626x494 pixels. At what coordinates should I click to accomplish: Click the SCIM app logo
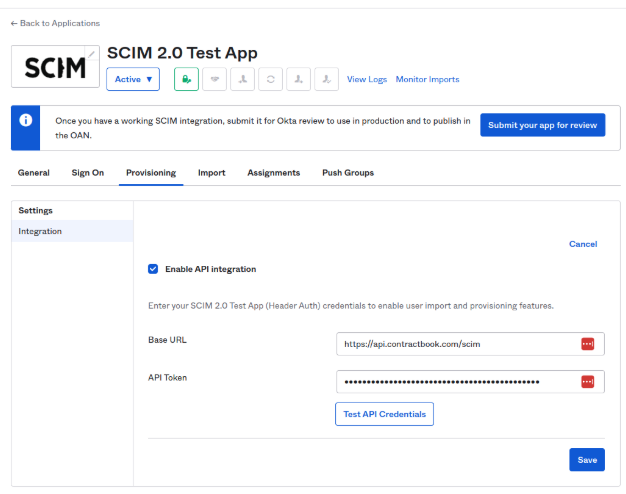coord(55,67)
